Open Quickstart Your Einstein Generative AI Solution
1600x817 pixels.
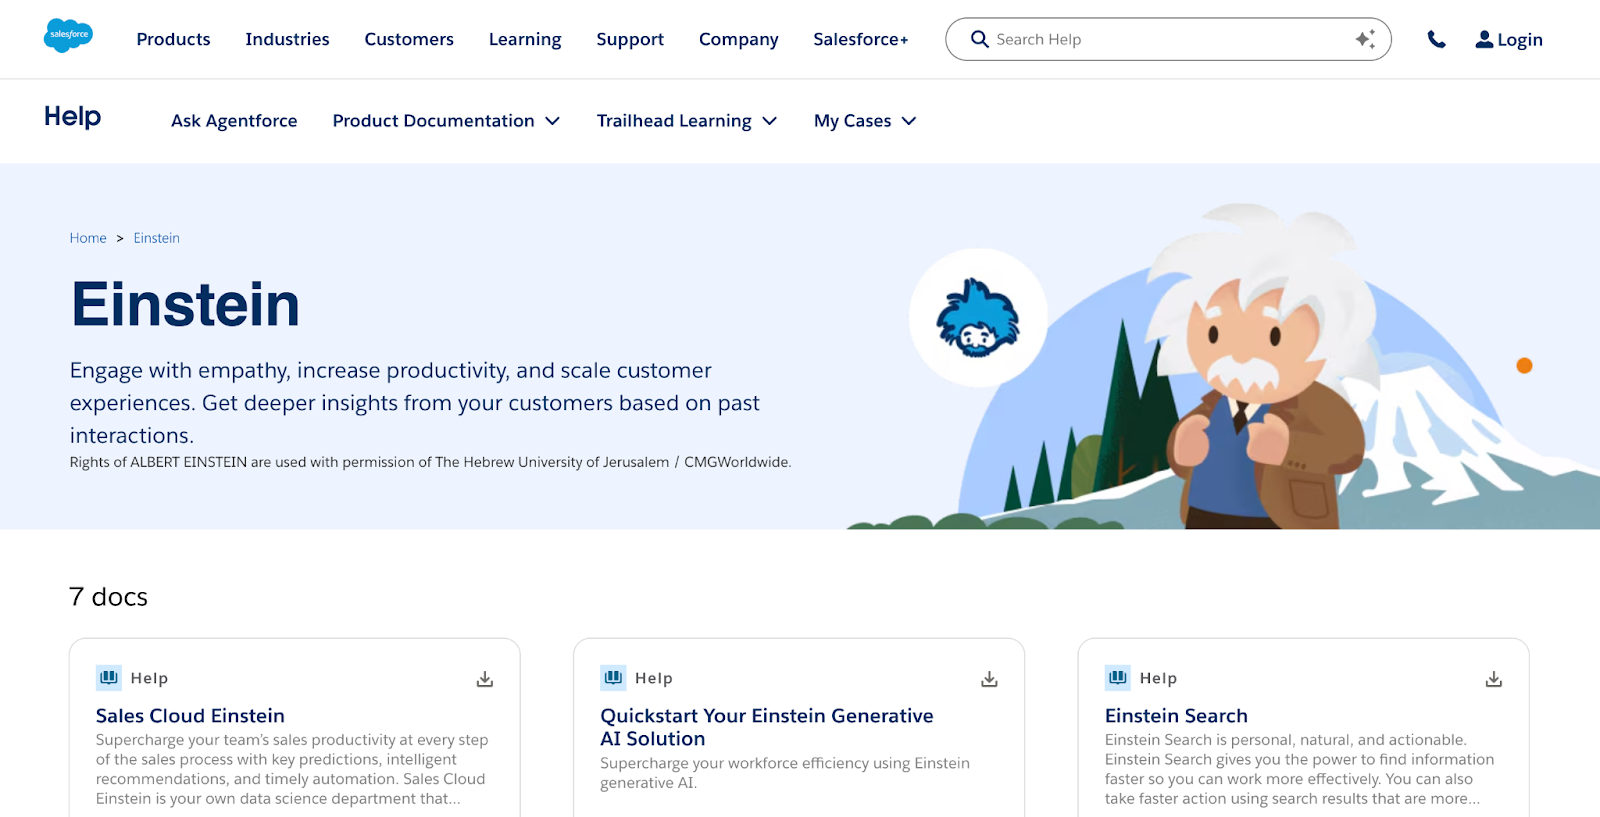766,727
